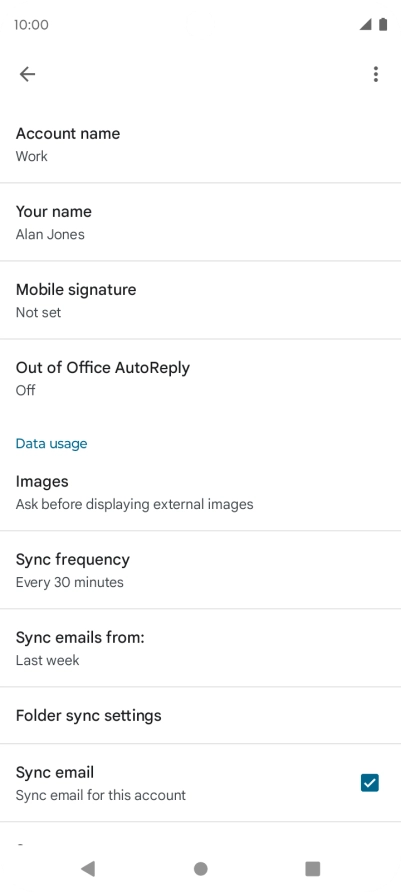401x892 pixels.
Task: Tap the Data usage section header
Action: coord(51,443)
